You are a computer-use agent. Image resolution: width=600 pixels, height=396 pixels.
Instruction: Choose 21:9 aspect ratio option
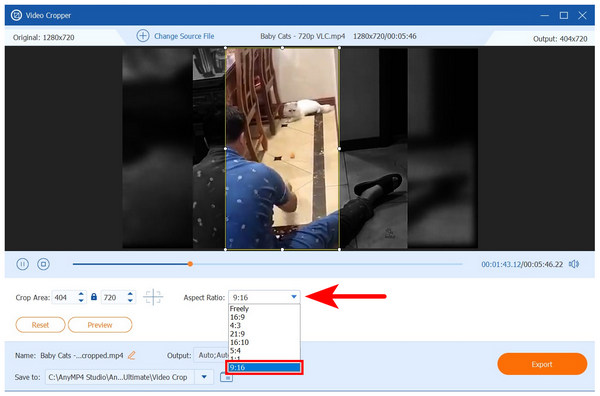pyautogui.click(x=264, y=334)
